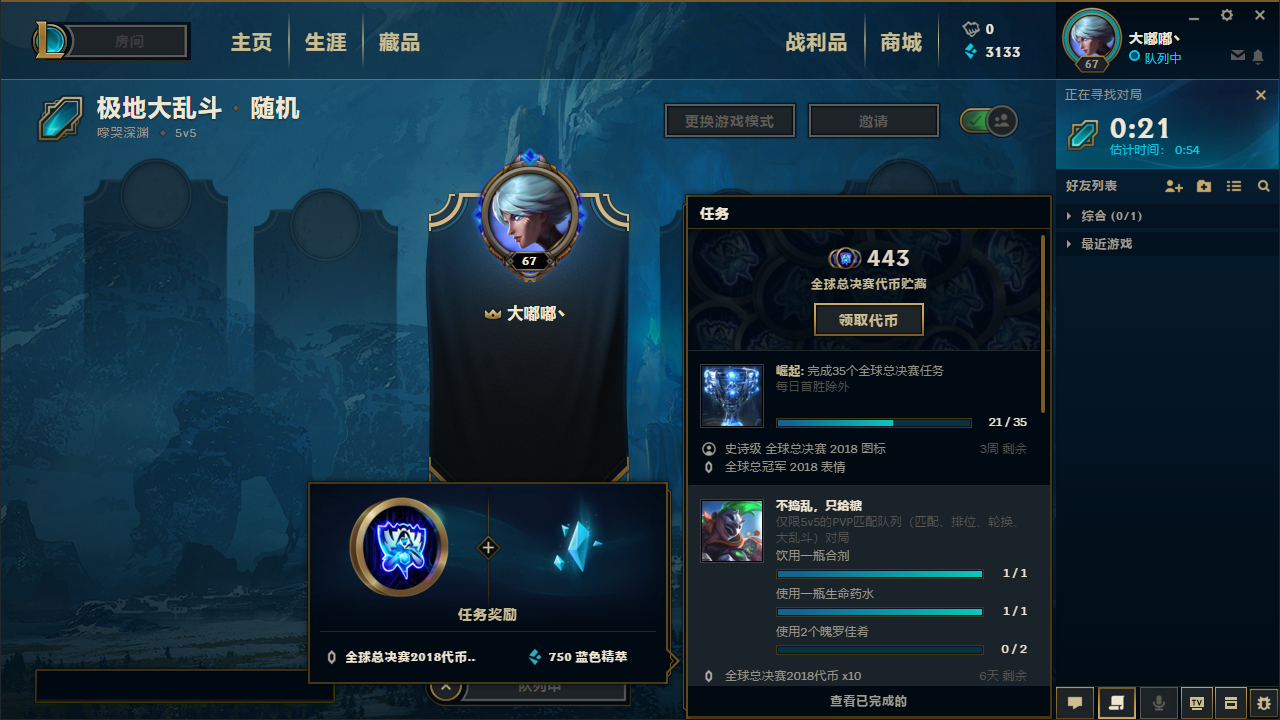Expand panel with up arrow button
This screenshot has height=720, width=1280.
pos(445,688)
